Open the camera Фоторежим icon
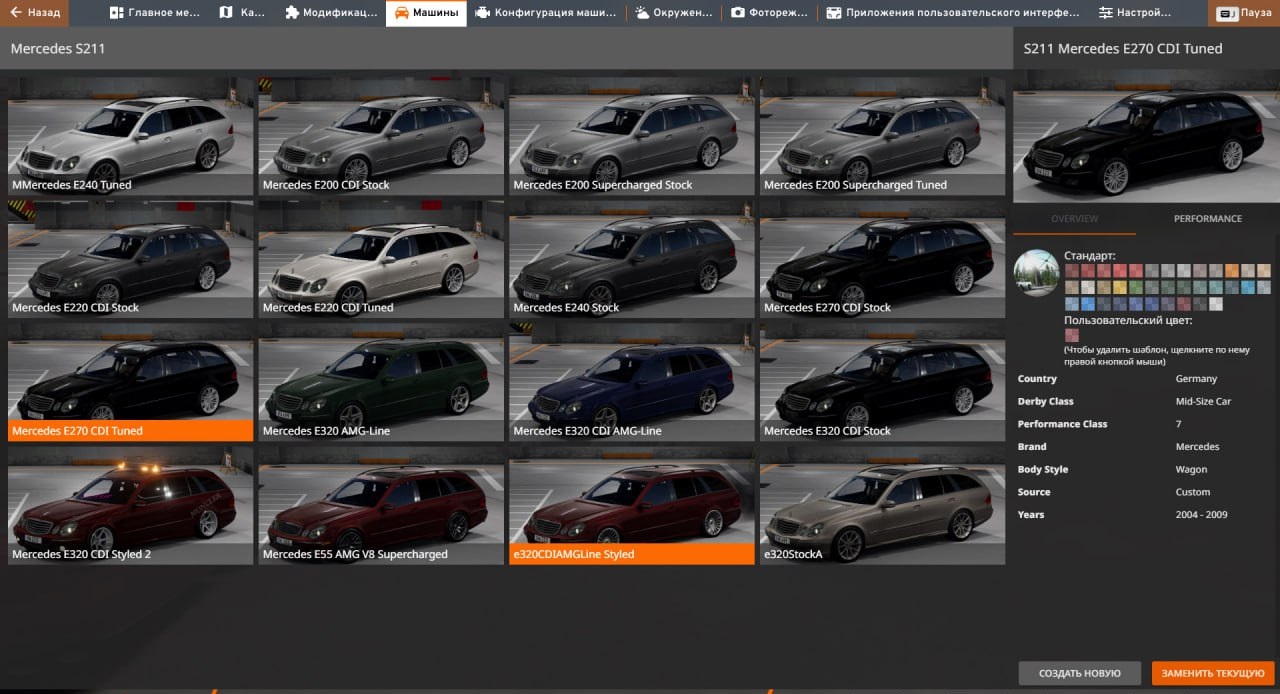This screenshot has width=1280, height=694. tap(738, 13)
